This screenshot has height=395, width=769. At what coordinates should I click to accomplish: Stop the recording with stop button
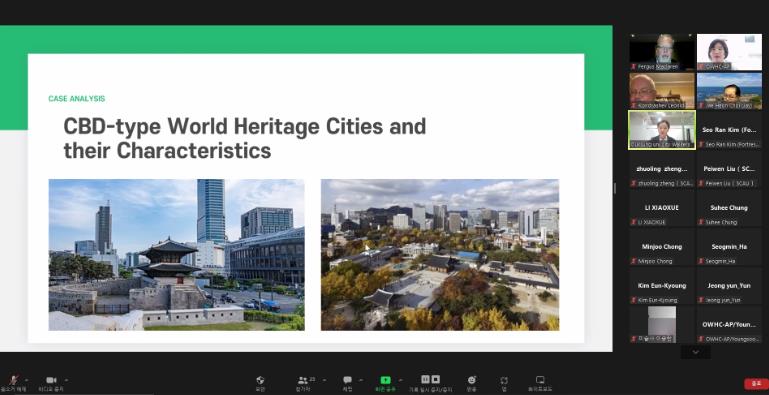click(x=436, y=379)
